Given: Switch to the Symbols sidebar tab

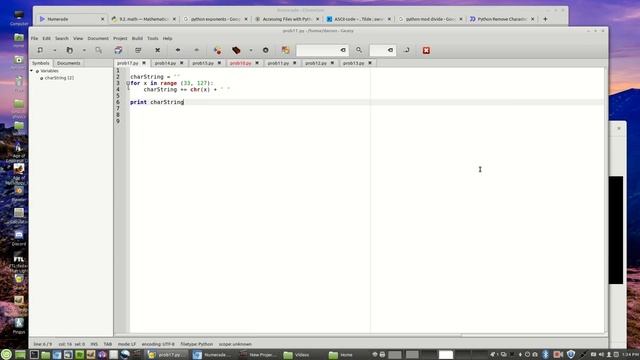Looking at the screenshot, I should point(41,63).
